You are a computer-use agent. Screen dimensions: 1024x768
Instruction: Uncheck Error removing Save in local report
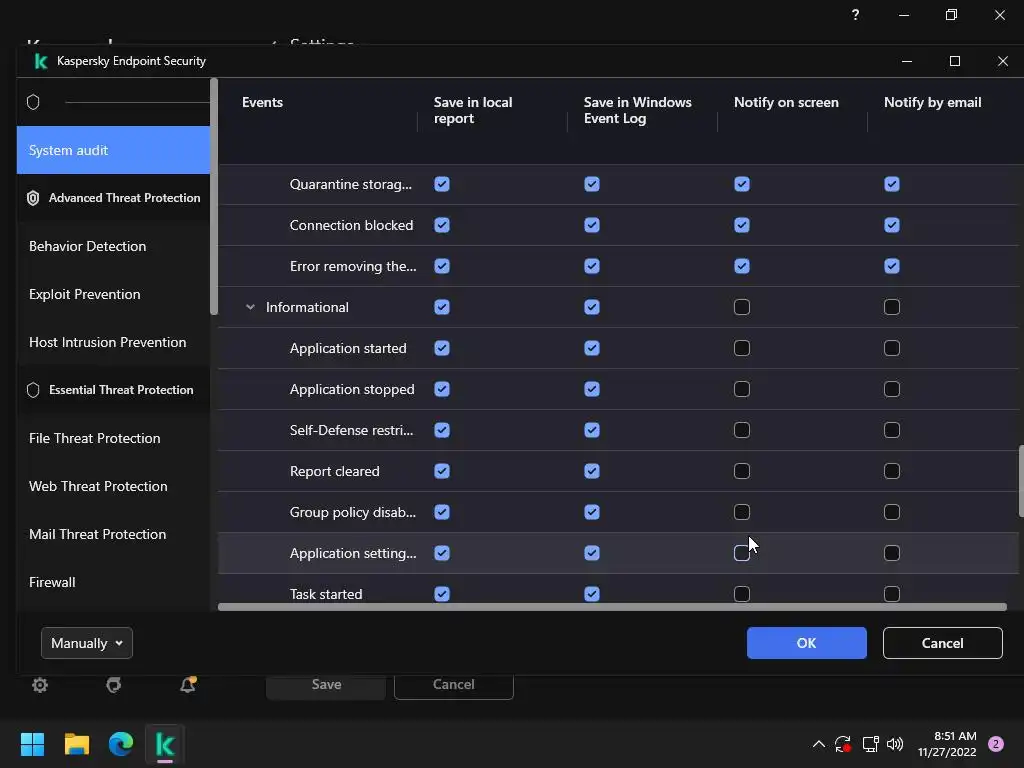(442, 266)
